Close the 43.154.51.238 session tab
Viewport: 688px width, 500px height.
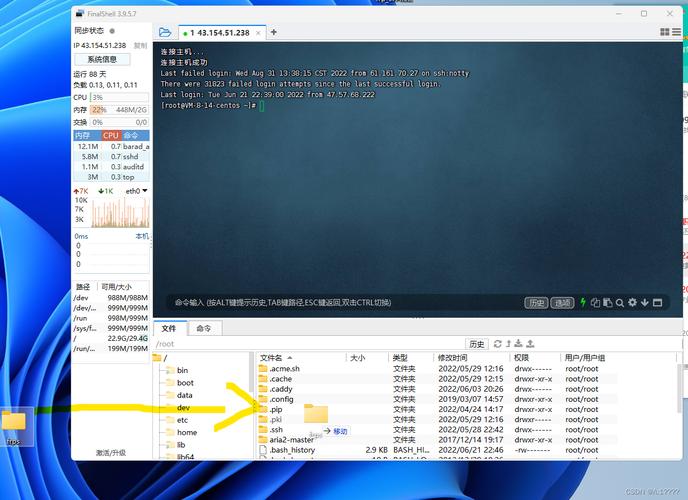coord(258,33)
